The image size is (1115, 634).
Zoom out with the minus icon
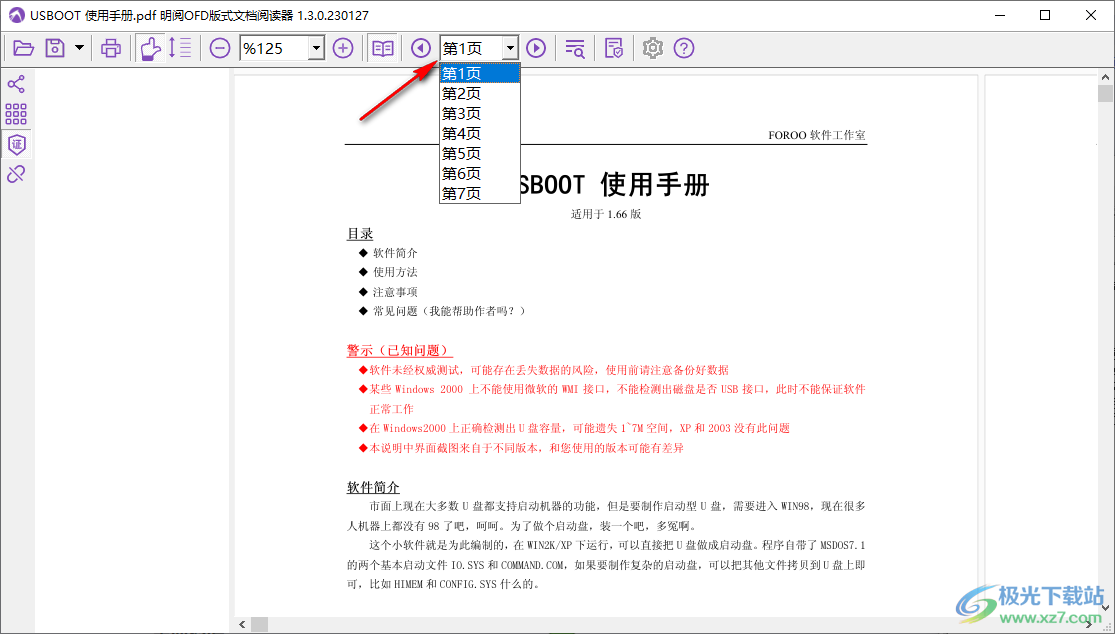pyautogui.click(x=220, y=48)
